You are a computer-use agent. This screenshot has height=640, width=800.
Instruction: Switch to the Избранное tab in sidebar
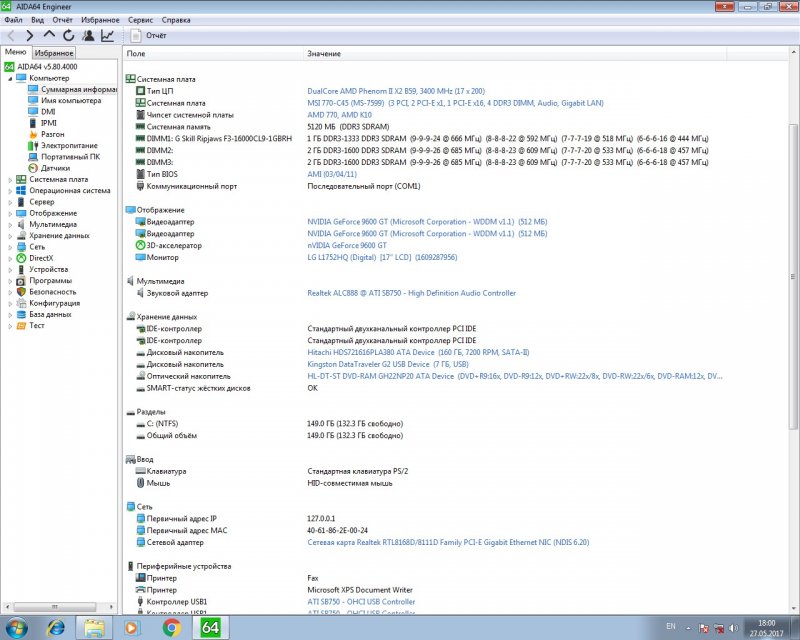pos(53,52)
